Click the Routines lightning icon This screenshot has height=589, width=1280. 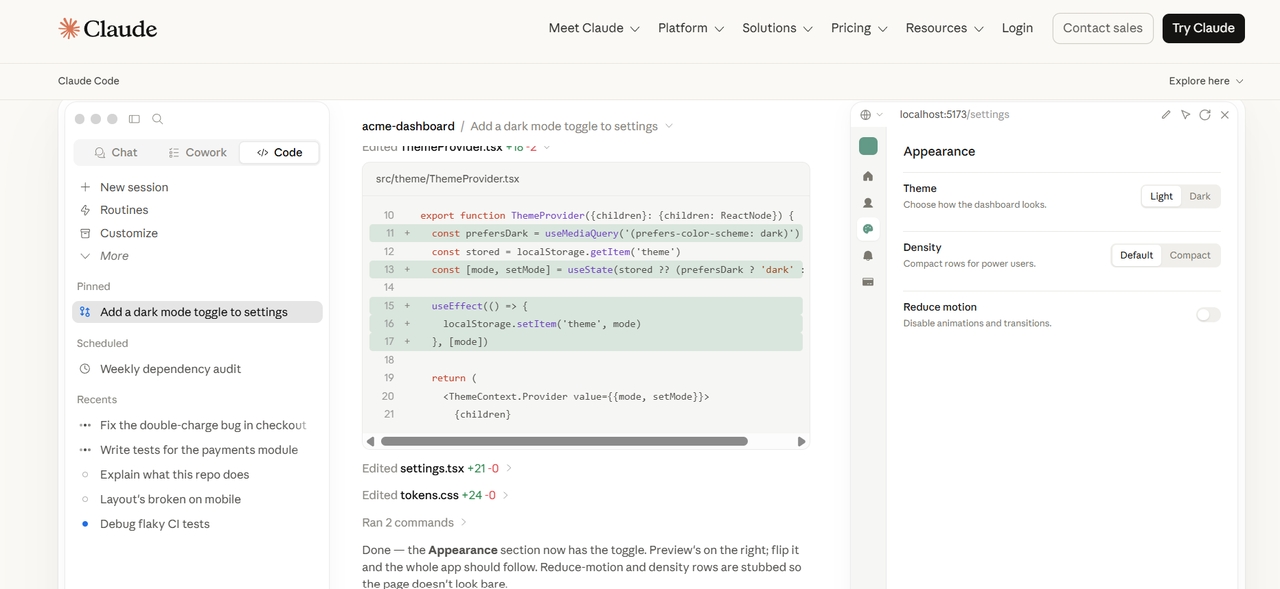[x=85, y=210]
